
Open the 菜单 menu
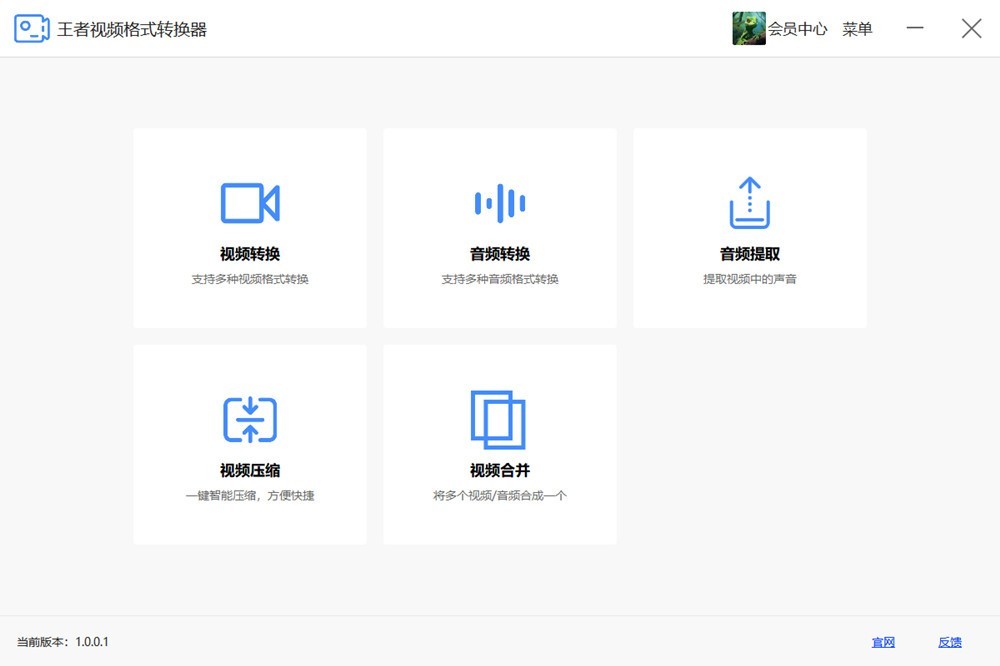(857, 29)
